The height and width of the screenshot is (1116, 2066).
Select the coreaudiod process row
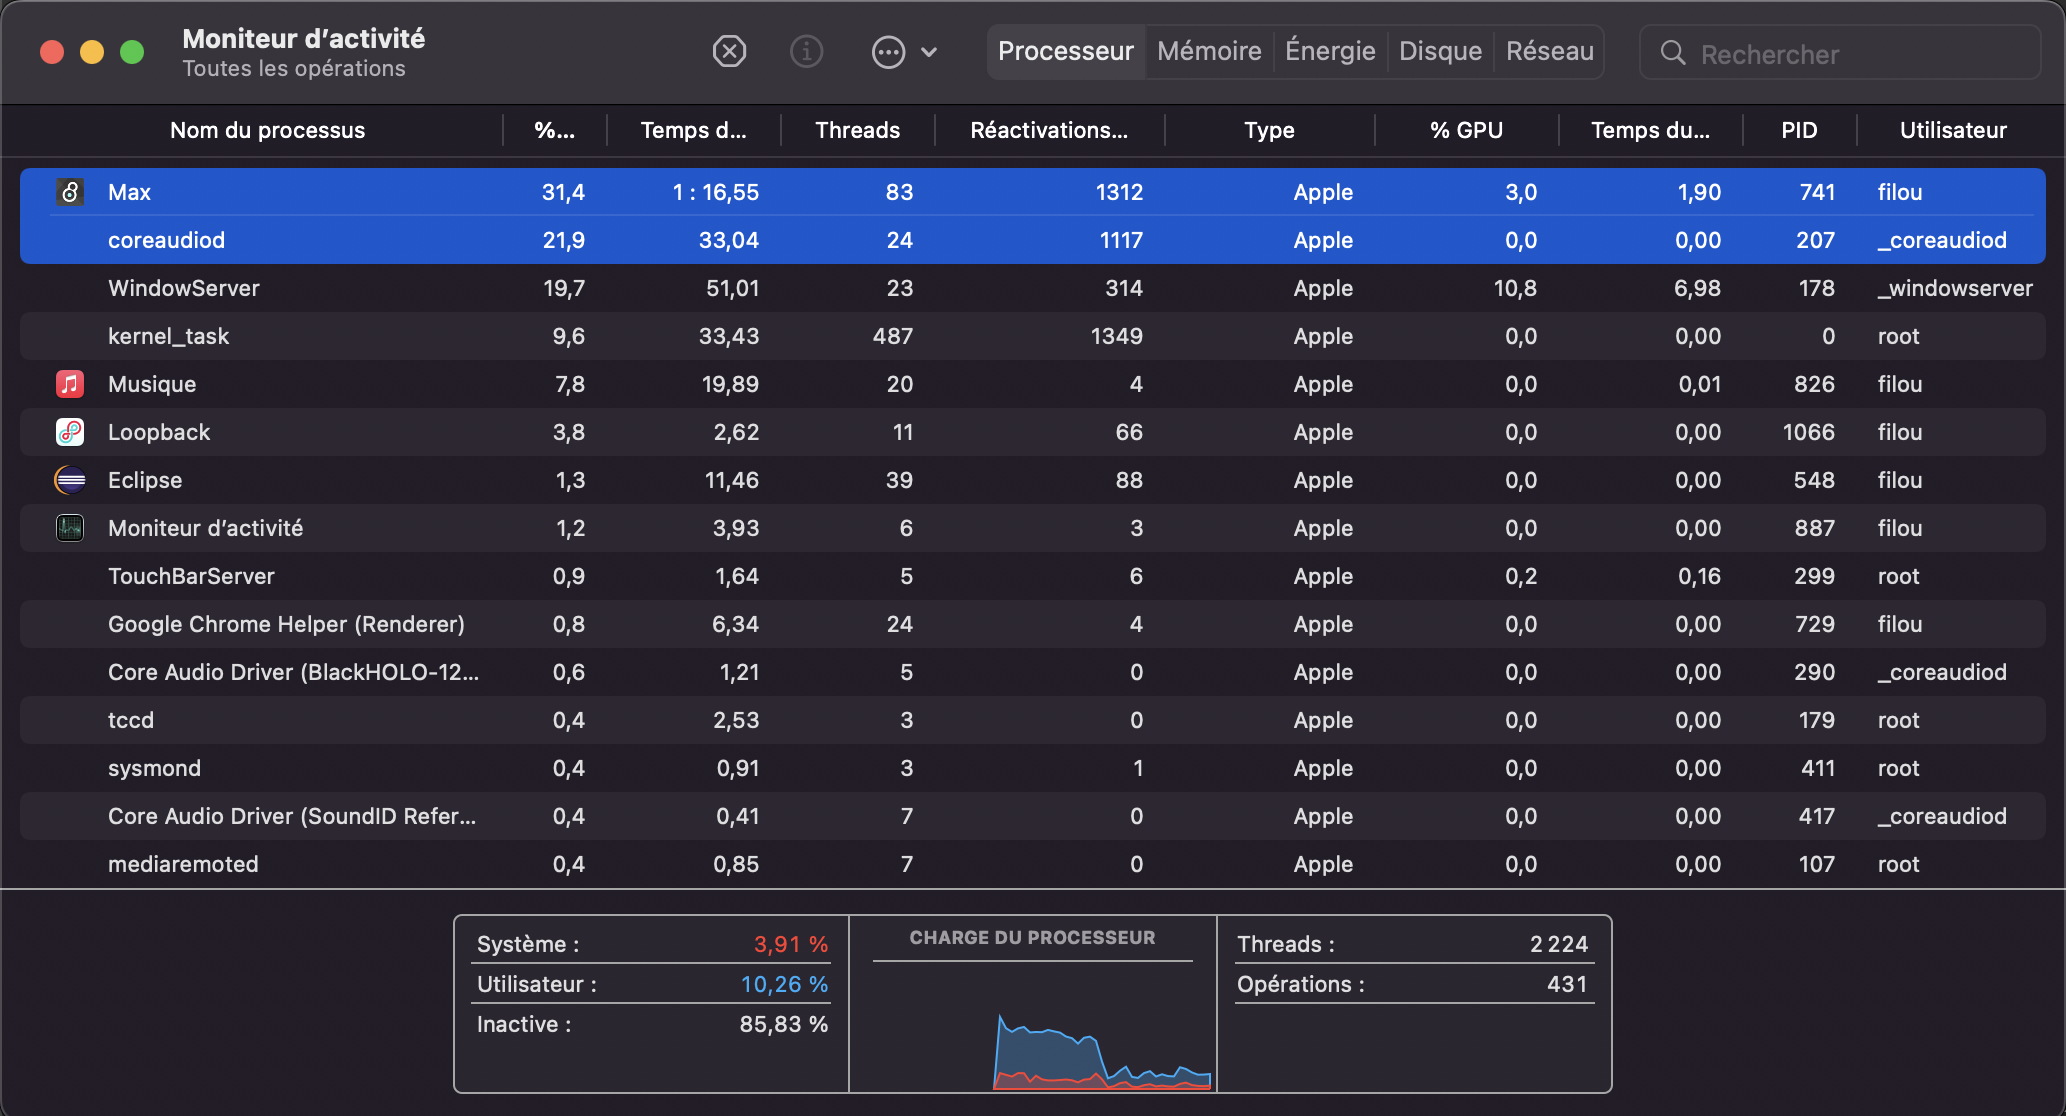(1033, 240)
